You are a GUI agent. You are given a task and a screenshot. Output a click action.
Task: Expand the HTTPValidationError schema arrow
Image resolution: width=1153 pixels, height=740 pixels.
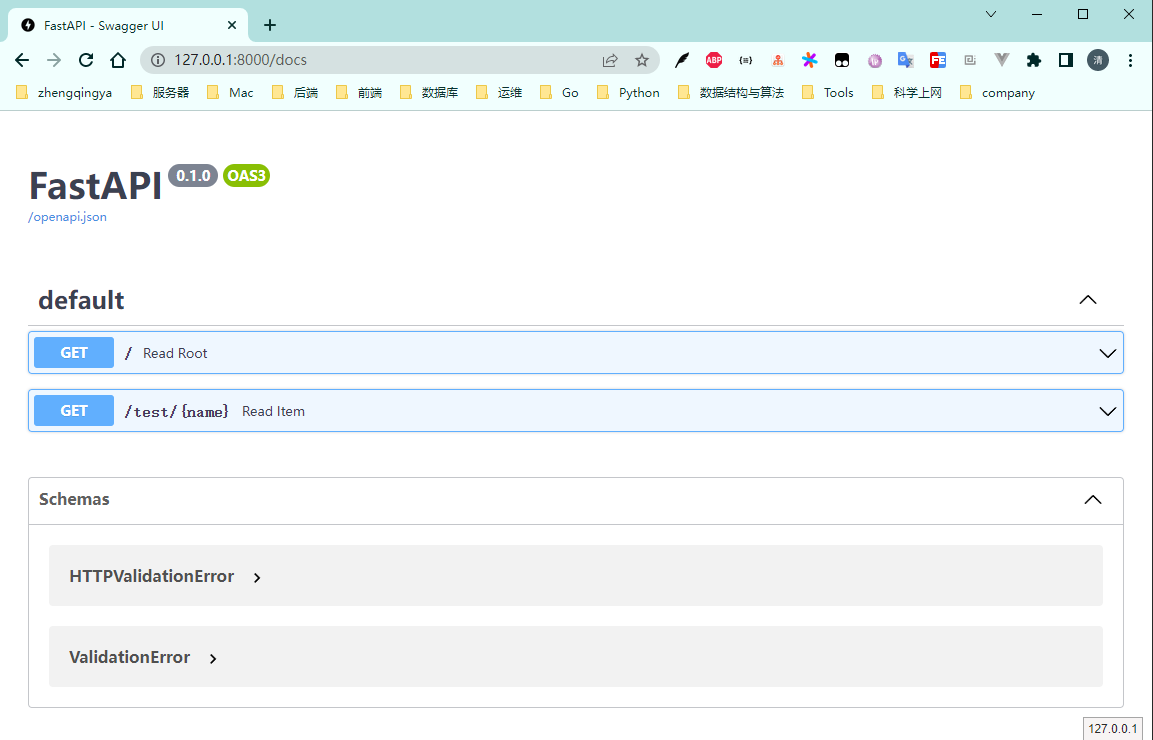tap(257, 577)
